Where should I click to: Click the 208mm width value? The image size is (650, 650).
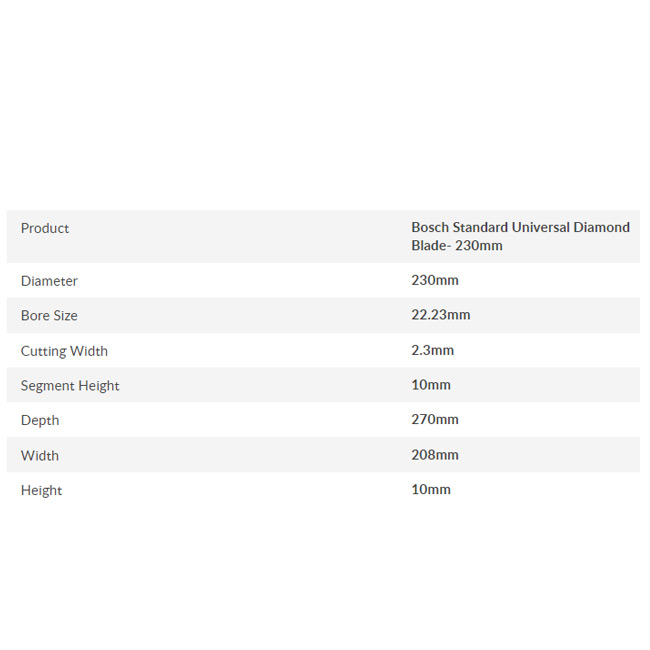point(435,455)
